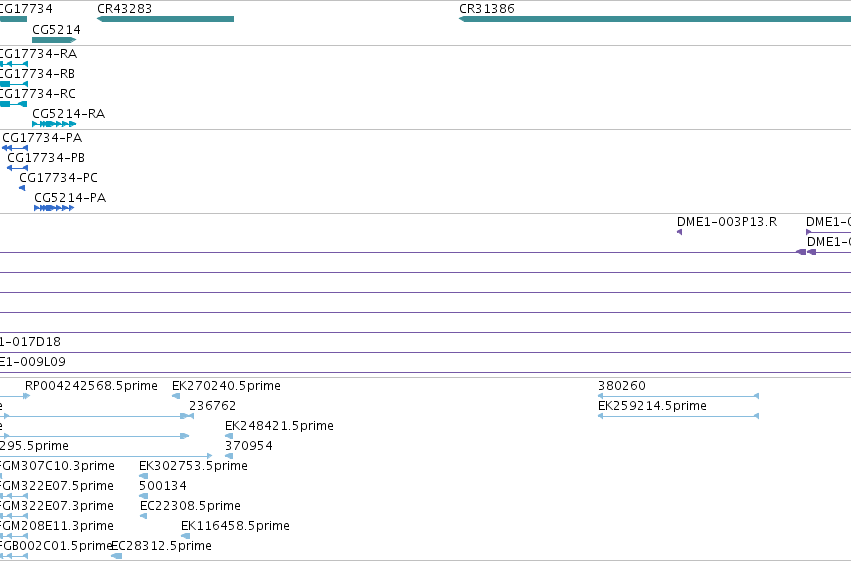This screenshot has width=851, height=561.
Task: Select the 380260 feature span line
Action: tap(678, 396)
